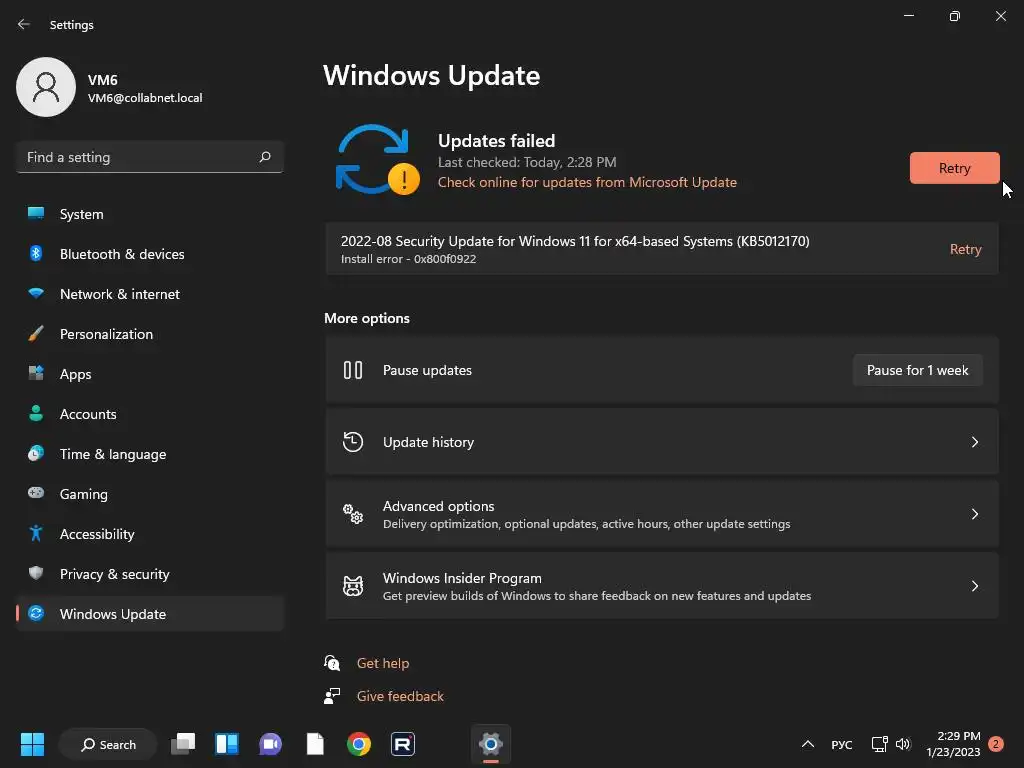The height and width of the screenshot is (768, 1024).
Task: Click the Windows Update sync icon in sidebar
Action: click(36, 613)
